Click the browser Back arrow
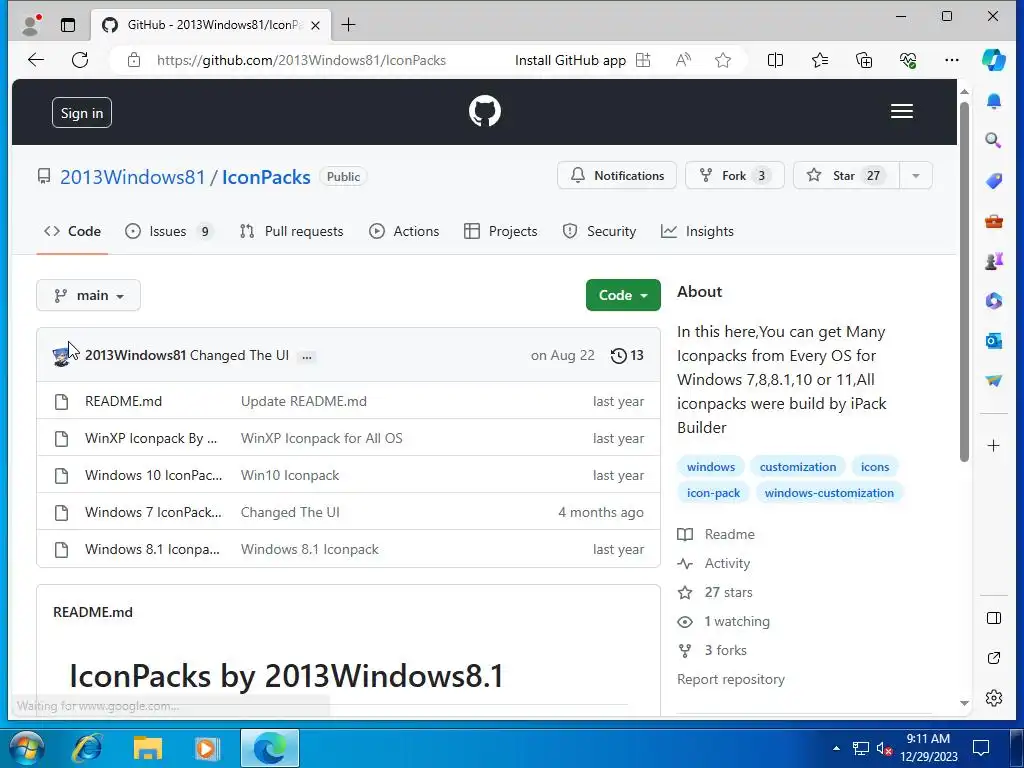 click(36, 60)
